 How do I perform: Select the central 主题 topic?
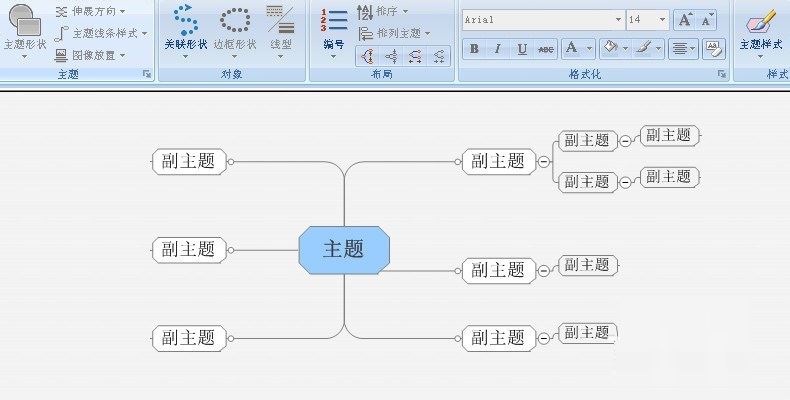(344, 250)
